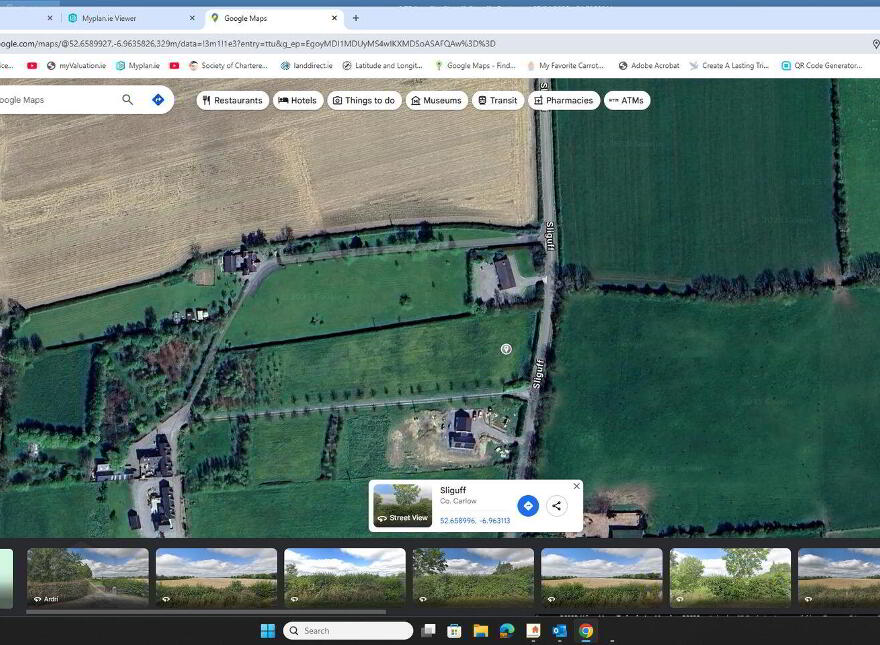The height and width of the screenshot is (645, 880).
Task: Select the Pharmacies chip
Action: [x=564, y=100]
